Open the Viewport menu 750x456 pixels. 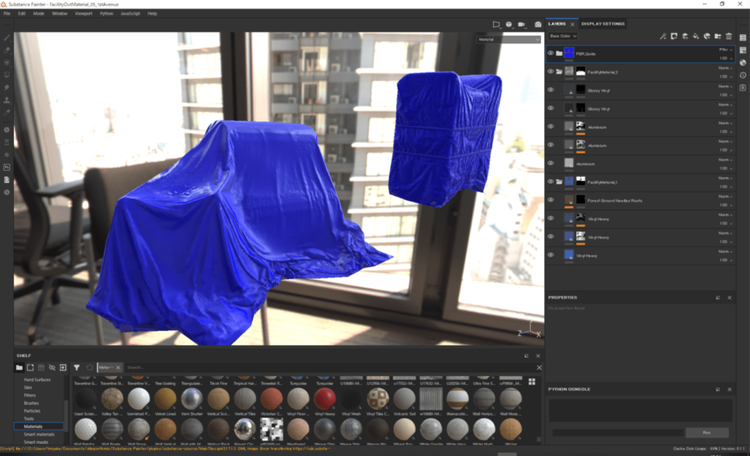click(83, 13)
